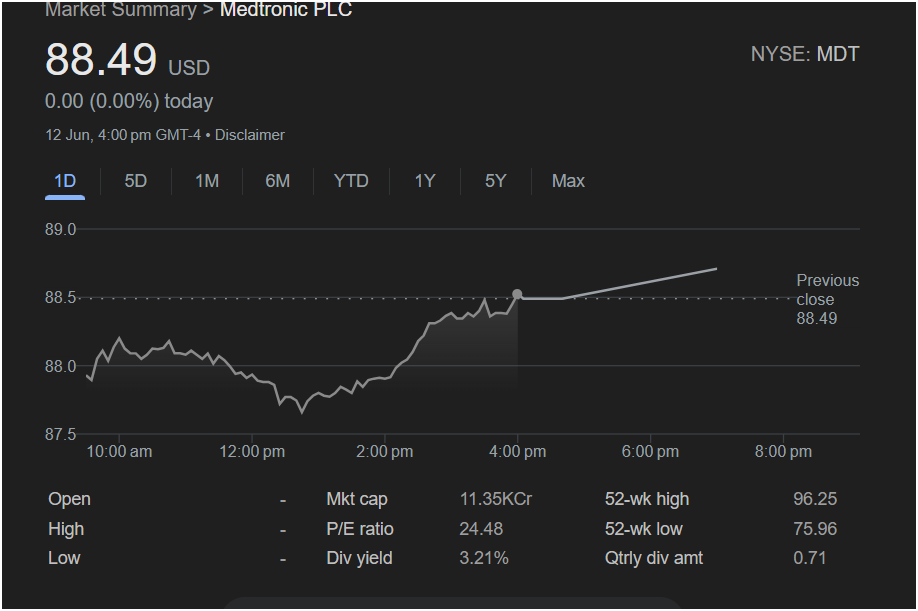918x611 pixels.
Task: Switch to the 1Y tab
Action: pyautogui.click(x=425, y=181)
